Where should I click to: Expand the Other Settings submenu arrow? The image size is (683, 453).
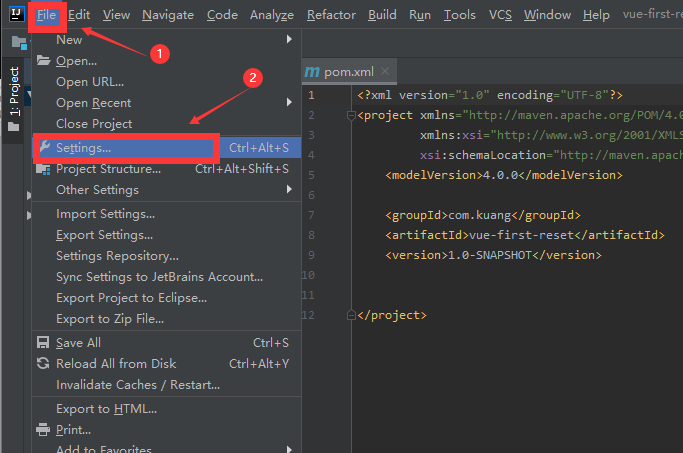289,189
